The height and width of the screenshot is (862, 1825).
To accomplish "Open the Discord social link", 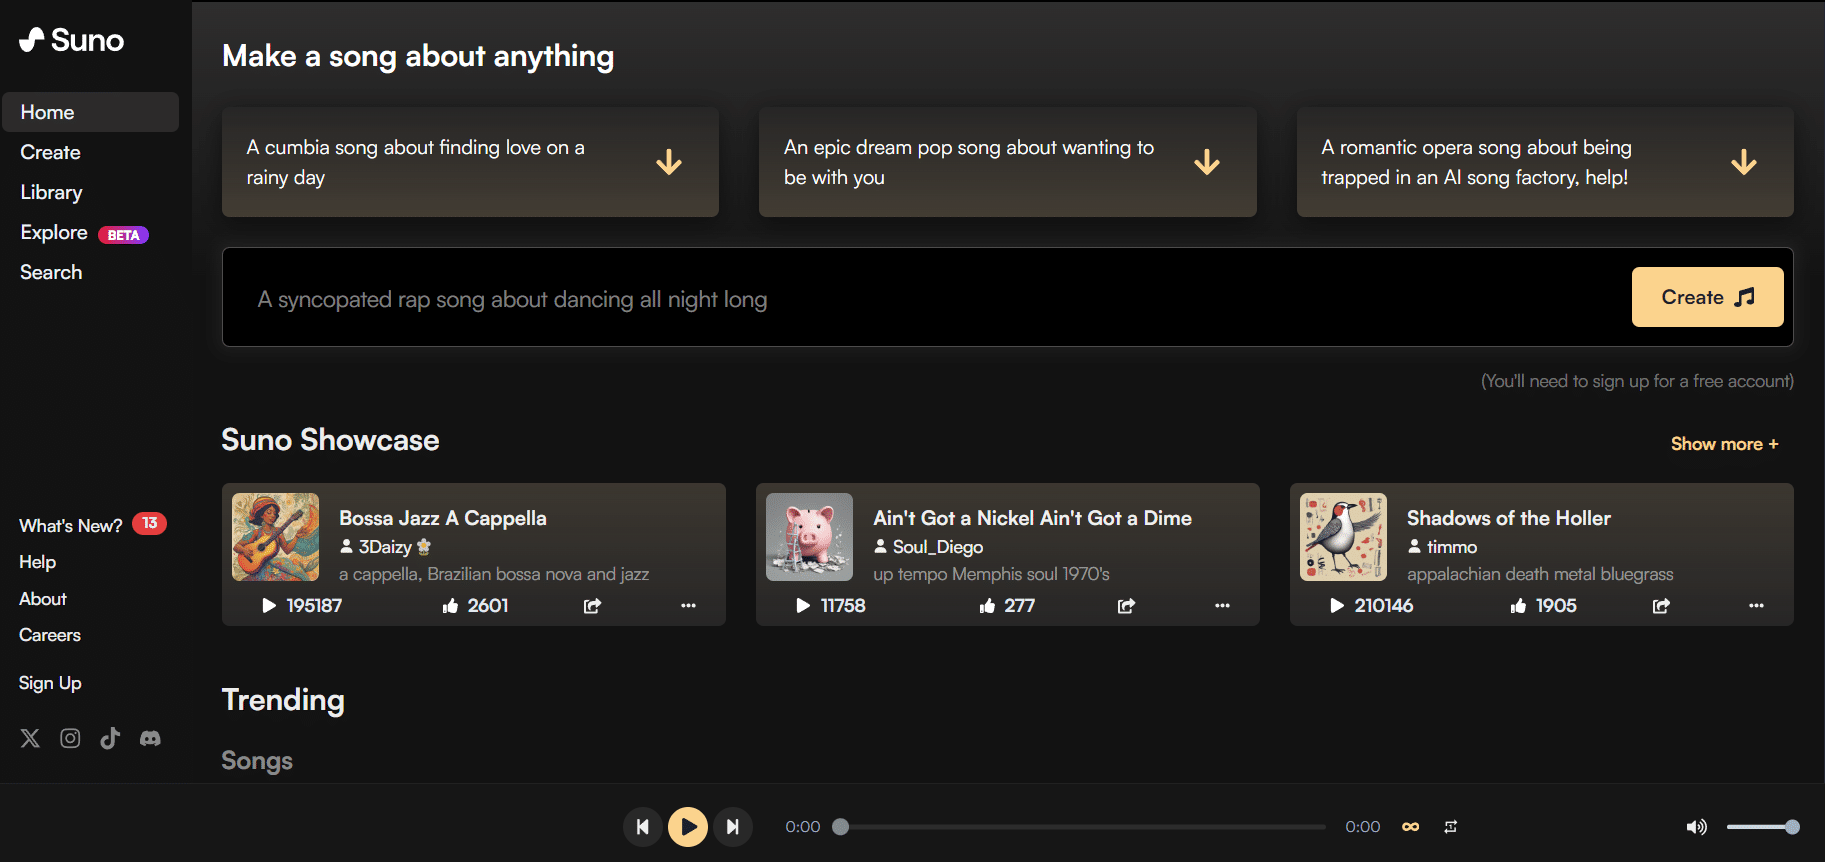I will [x=150, y=738].
